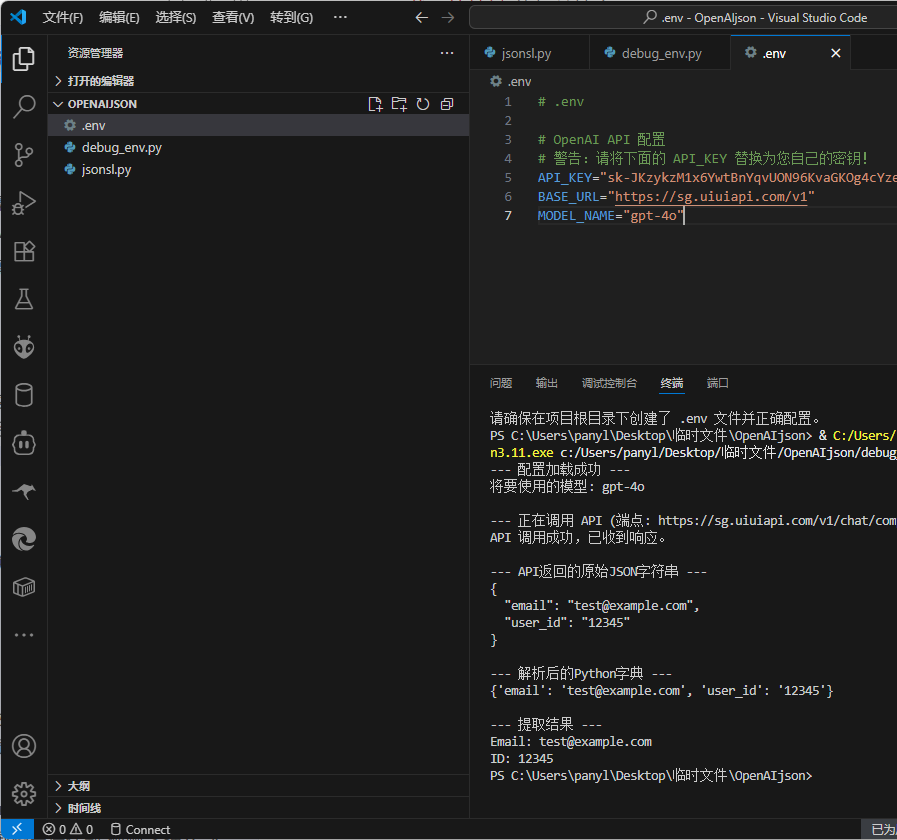Open the Manage settings gear
The image size is (897, 840).
point(24,793)
